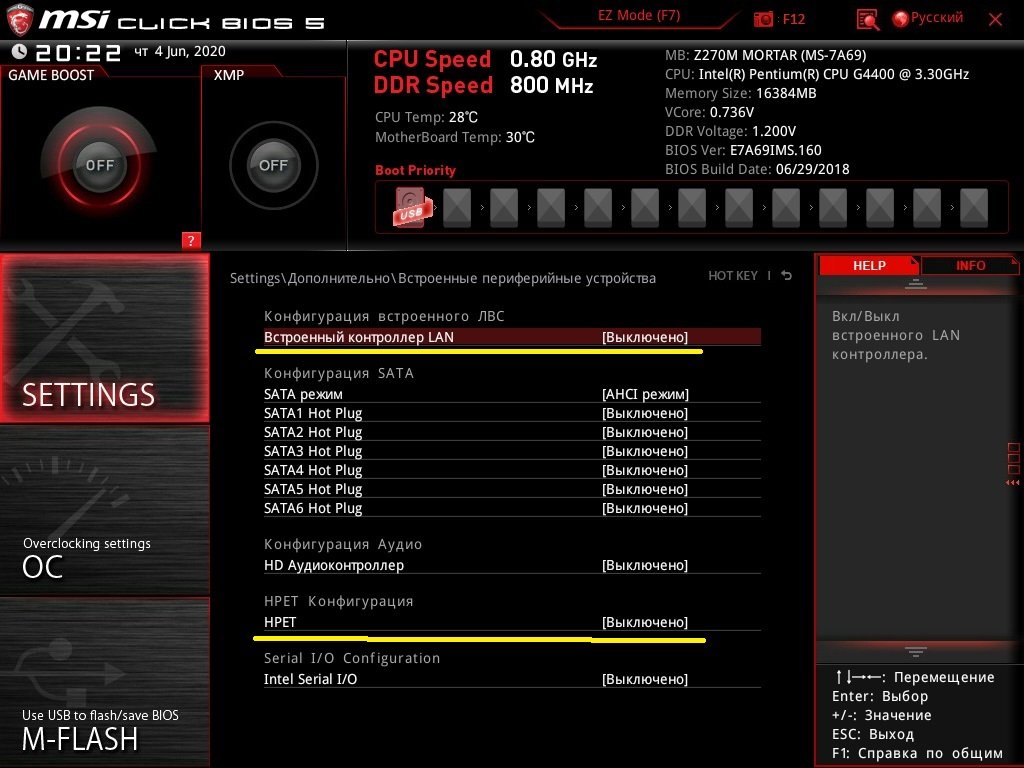Click the MSI dragon shield logo
The image size is (1024, 768).
tap(19, 19)
